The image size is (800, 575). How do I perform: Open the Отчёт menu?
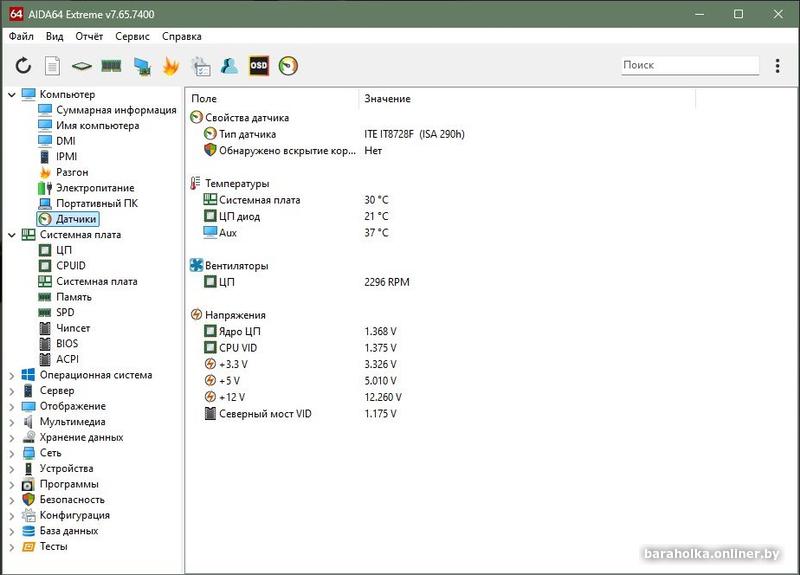[x=89, y=36]
